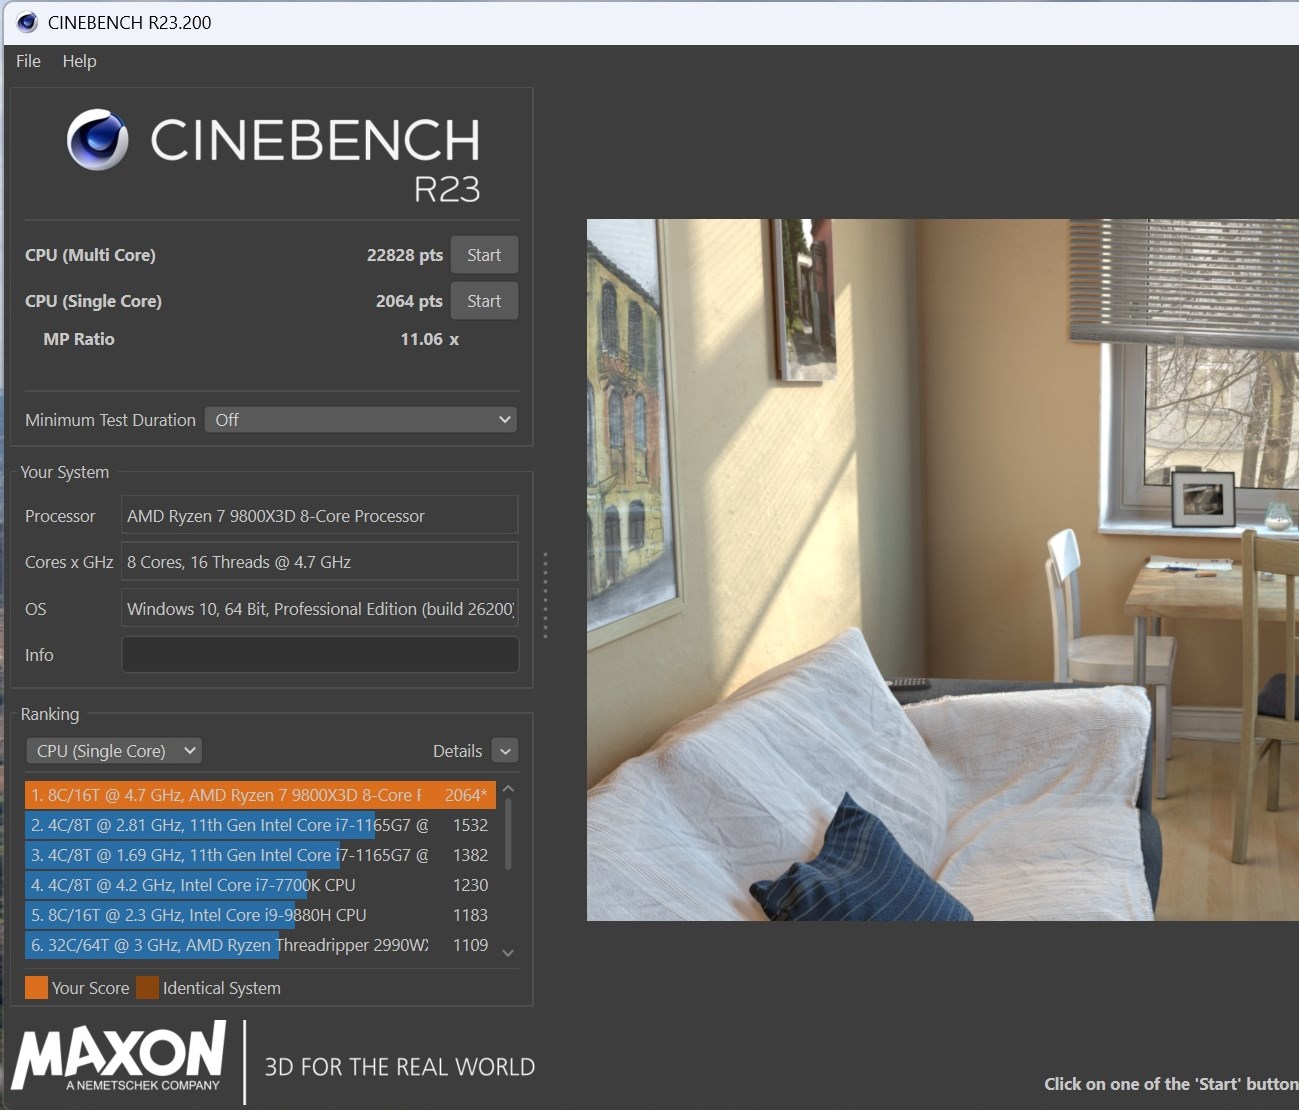The height and width of the screenshot is (1110, 1299).
Task: Click the 22828 pts multi core score
Action: coord(405,255)
